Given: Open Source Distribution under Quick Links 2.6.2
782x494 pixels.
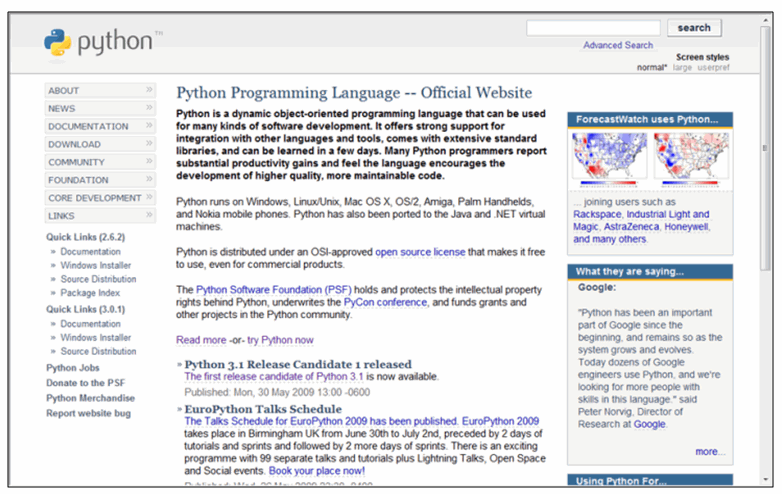Looking at the screenshot, I should pyautogui.click(x=98, y=279).
